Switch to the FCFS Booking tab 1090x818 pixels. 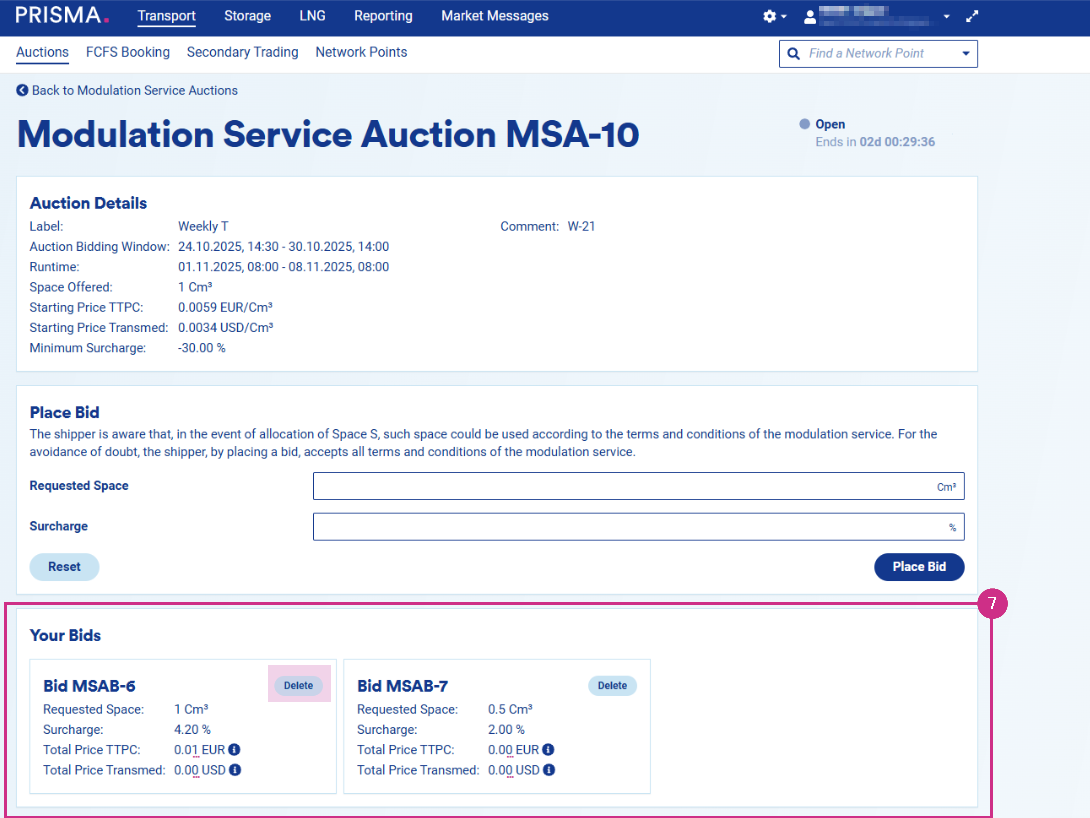point(128,52)
